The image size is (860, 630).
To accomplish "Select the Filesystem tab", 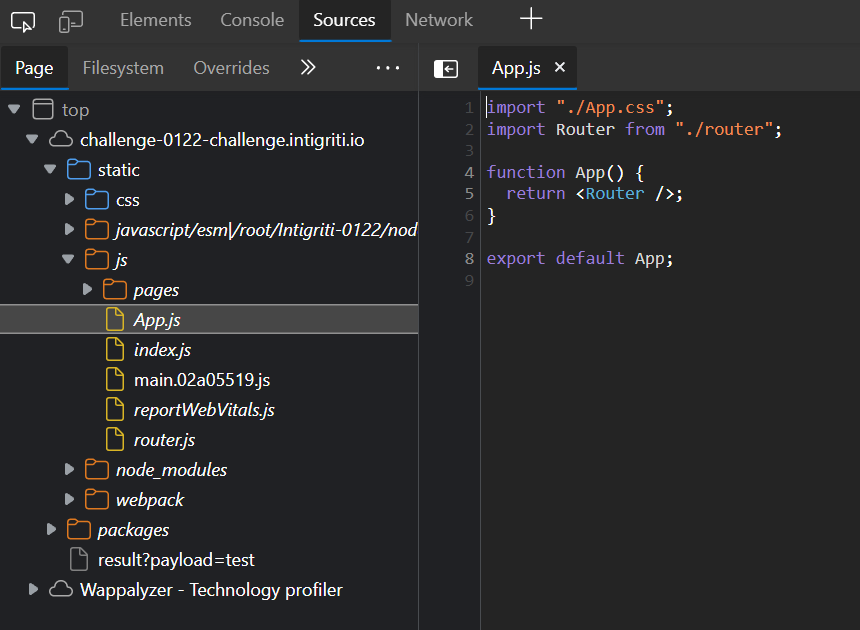I will click(123, 68).
